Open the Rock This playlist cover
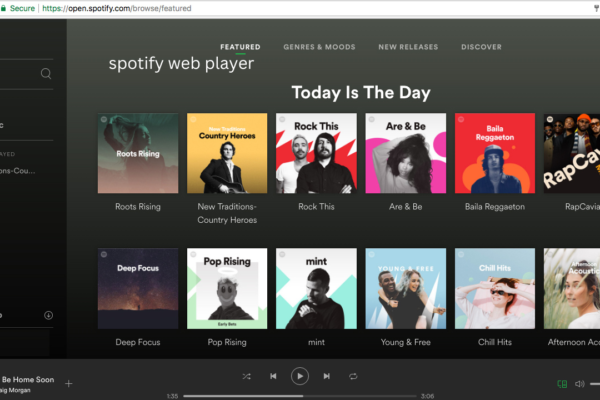 tap(316, 153)
